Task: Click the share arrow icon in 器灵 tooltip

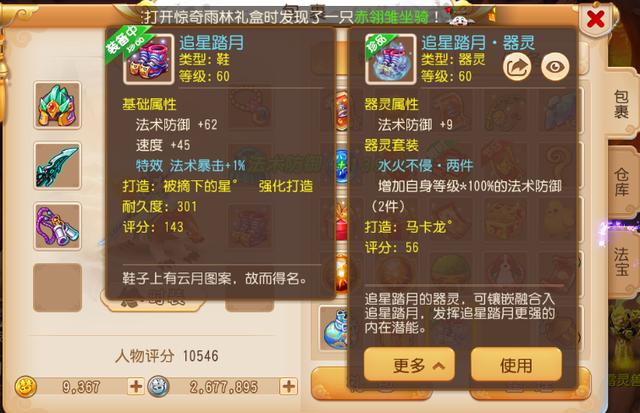Action: pyautogui.click(x=517, y=67)
